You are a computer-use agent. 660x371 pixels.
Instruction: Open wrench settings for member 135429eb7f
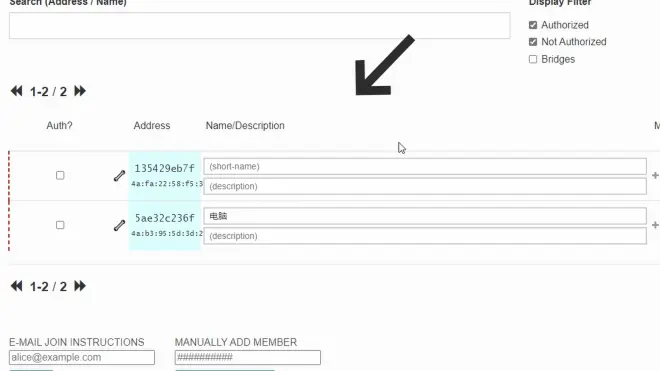coord(120,176)
